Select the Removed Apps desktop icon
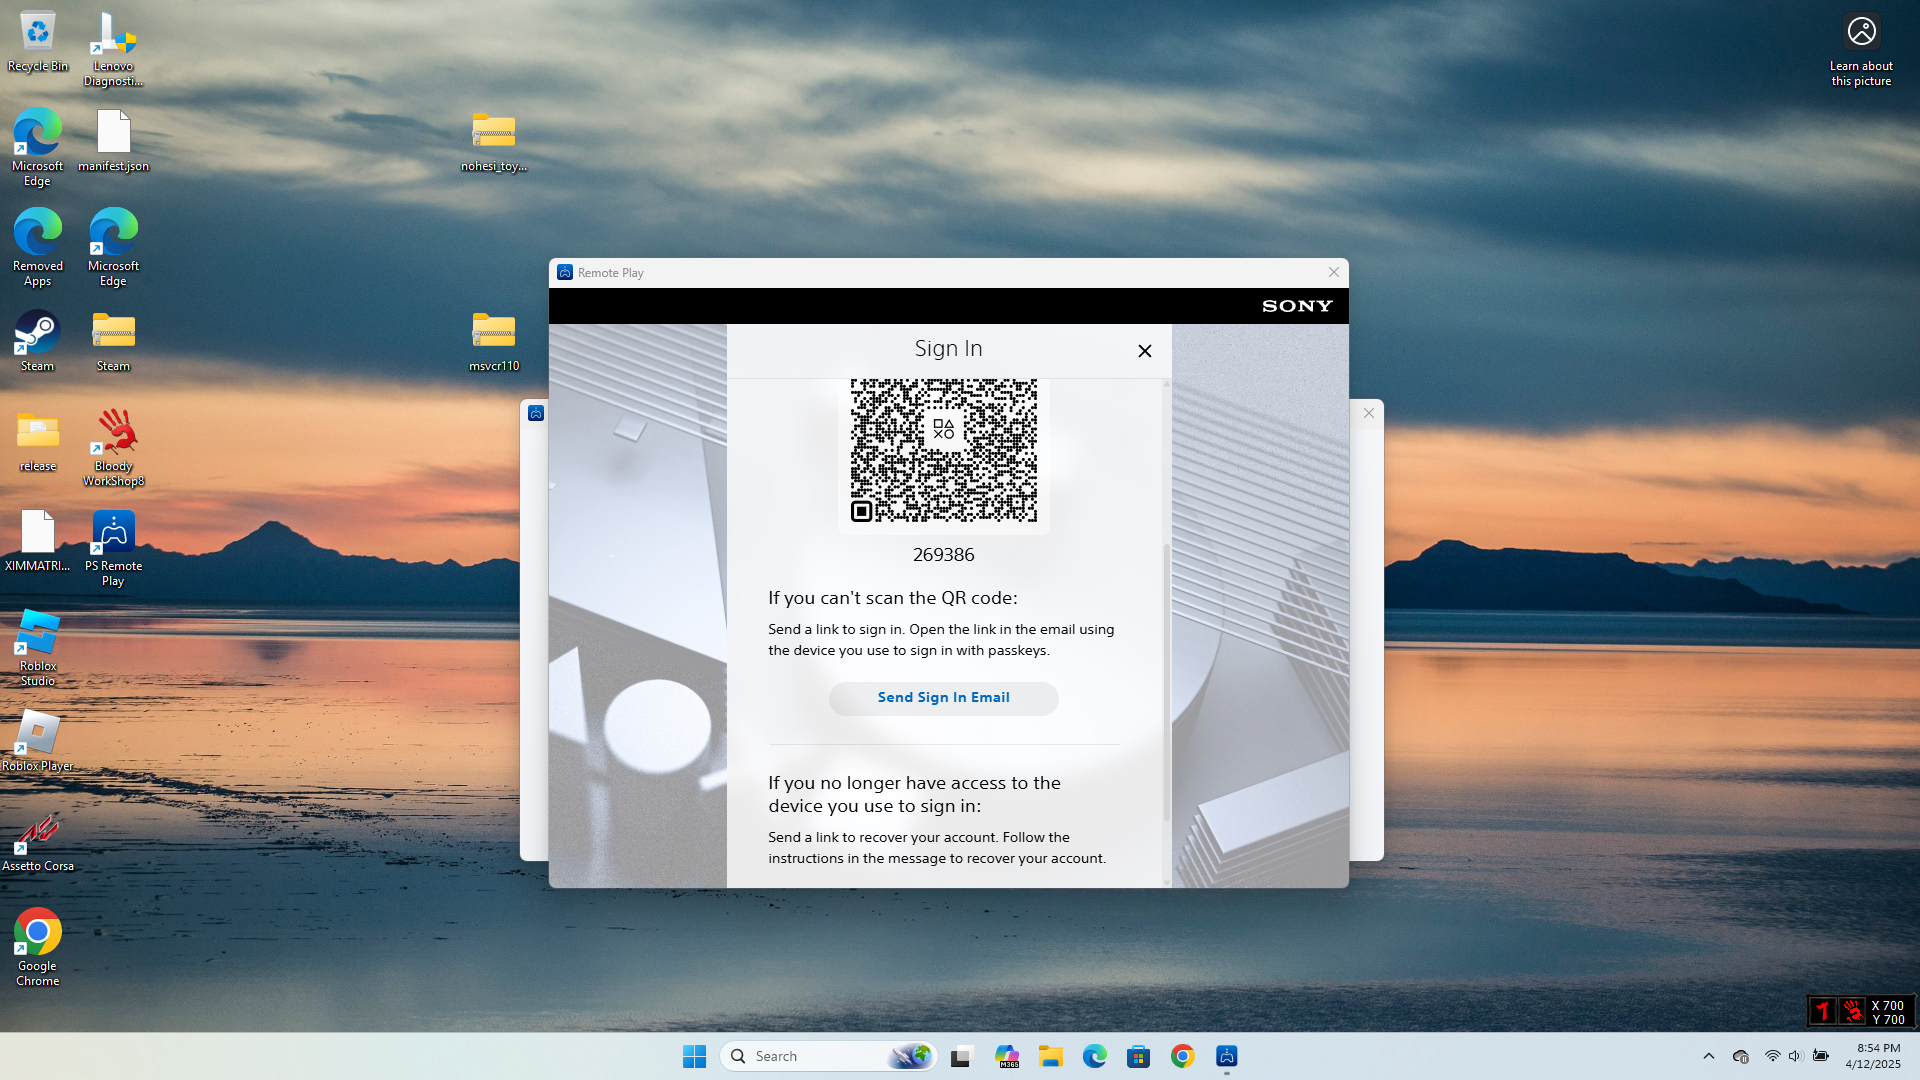The height and width of the screenshot is (1080, 1920). [x=38, y=248]
